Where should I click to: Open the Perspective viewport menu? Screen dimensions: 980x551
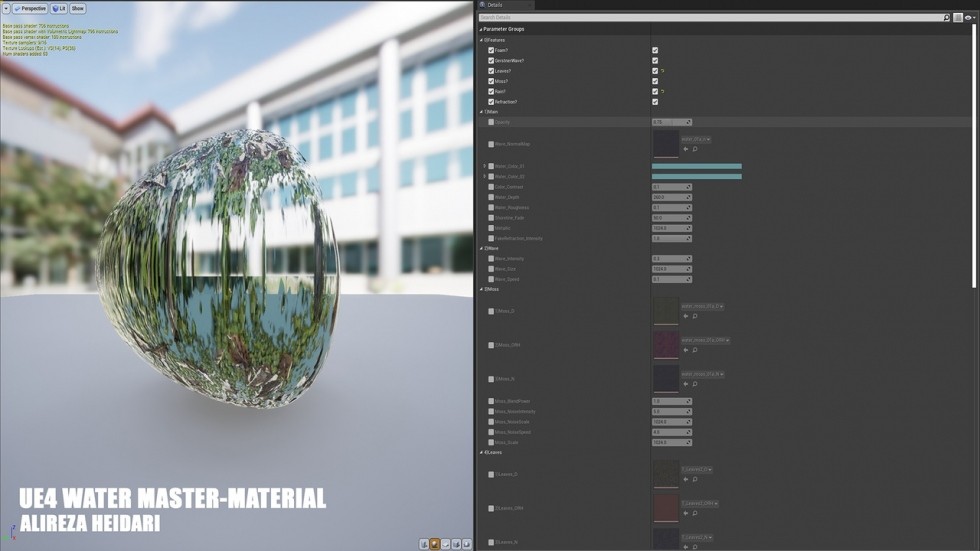[30, 8]
